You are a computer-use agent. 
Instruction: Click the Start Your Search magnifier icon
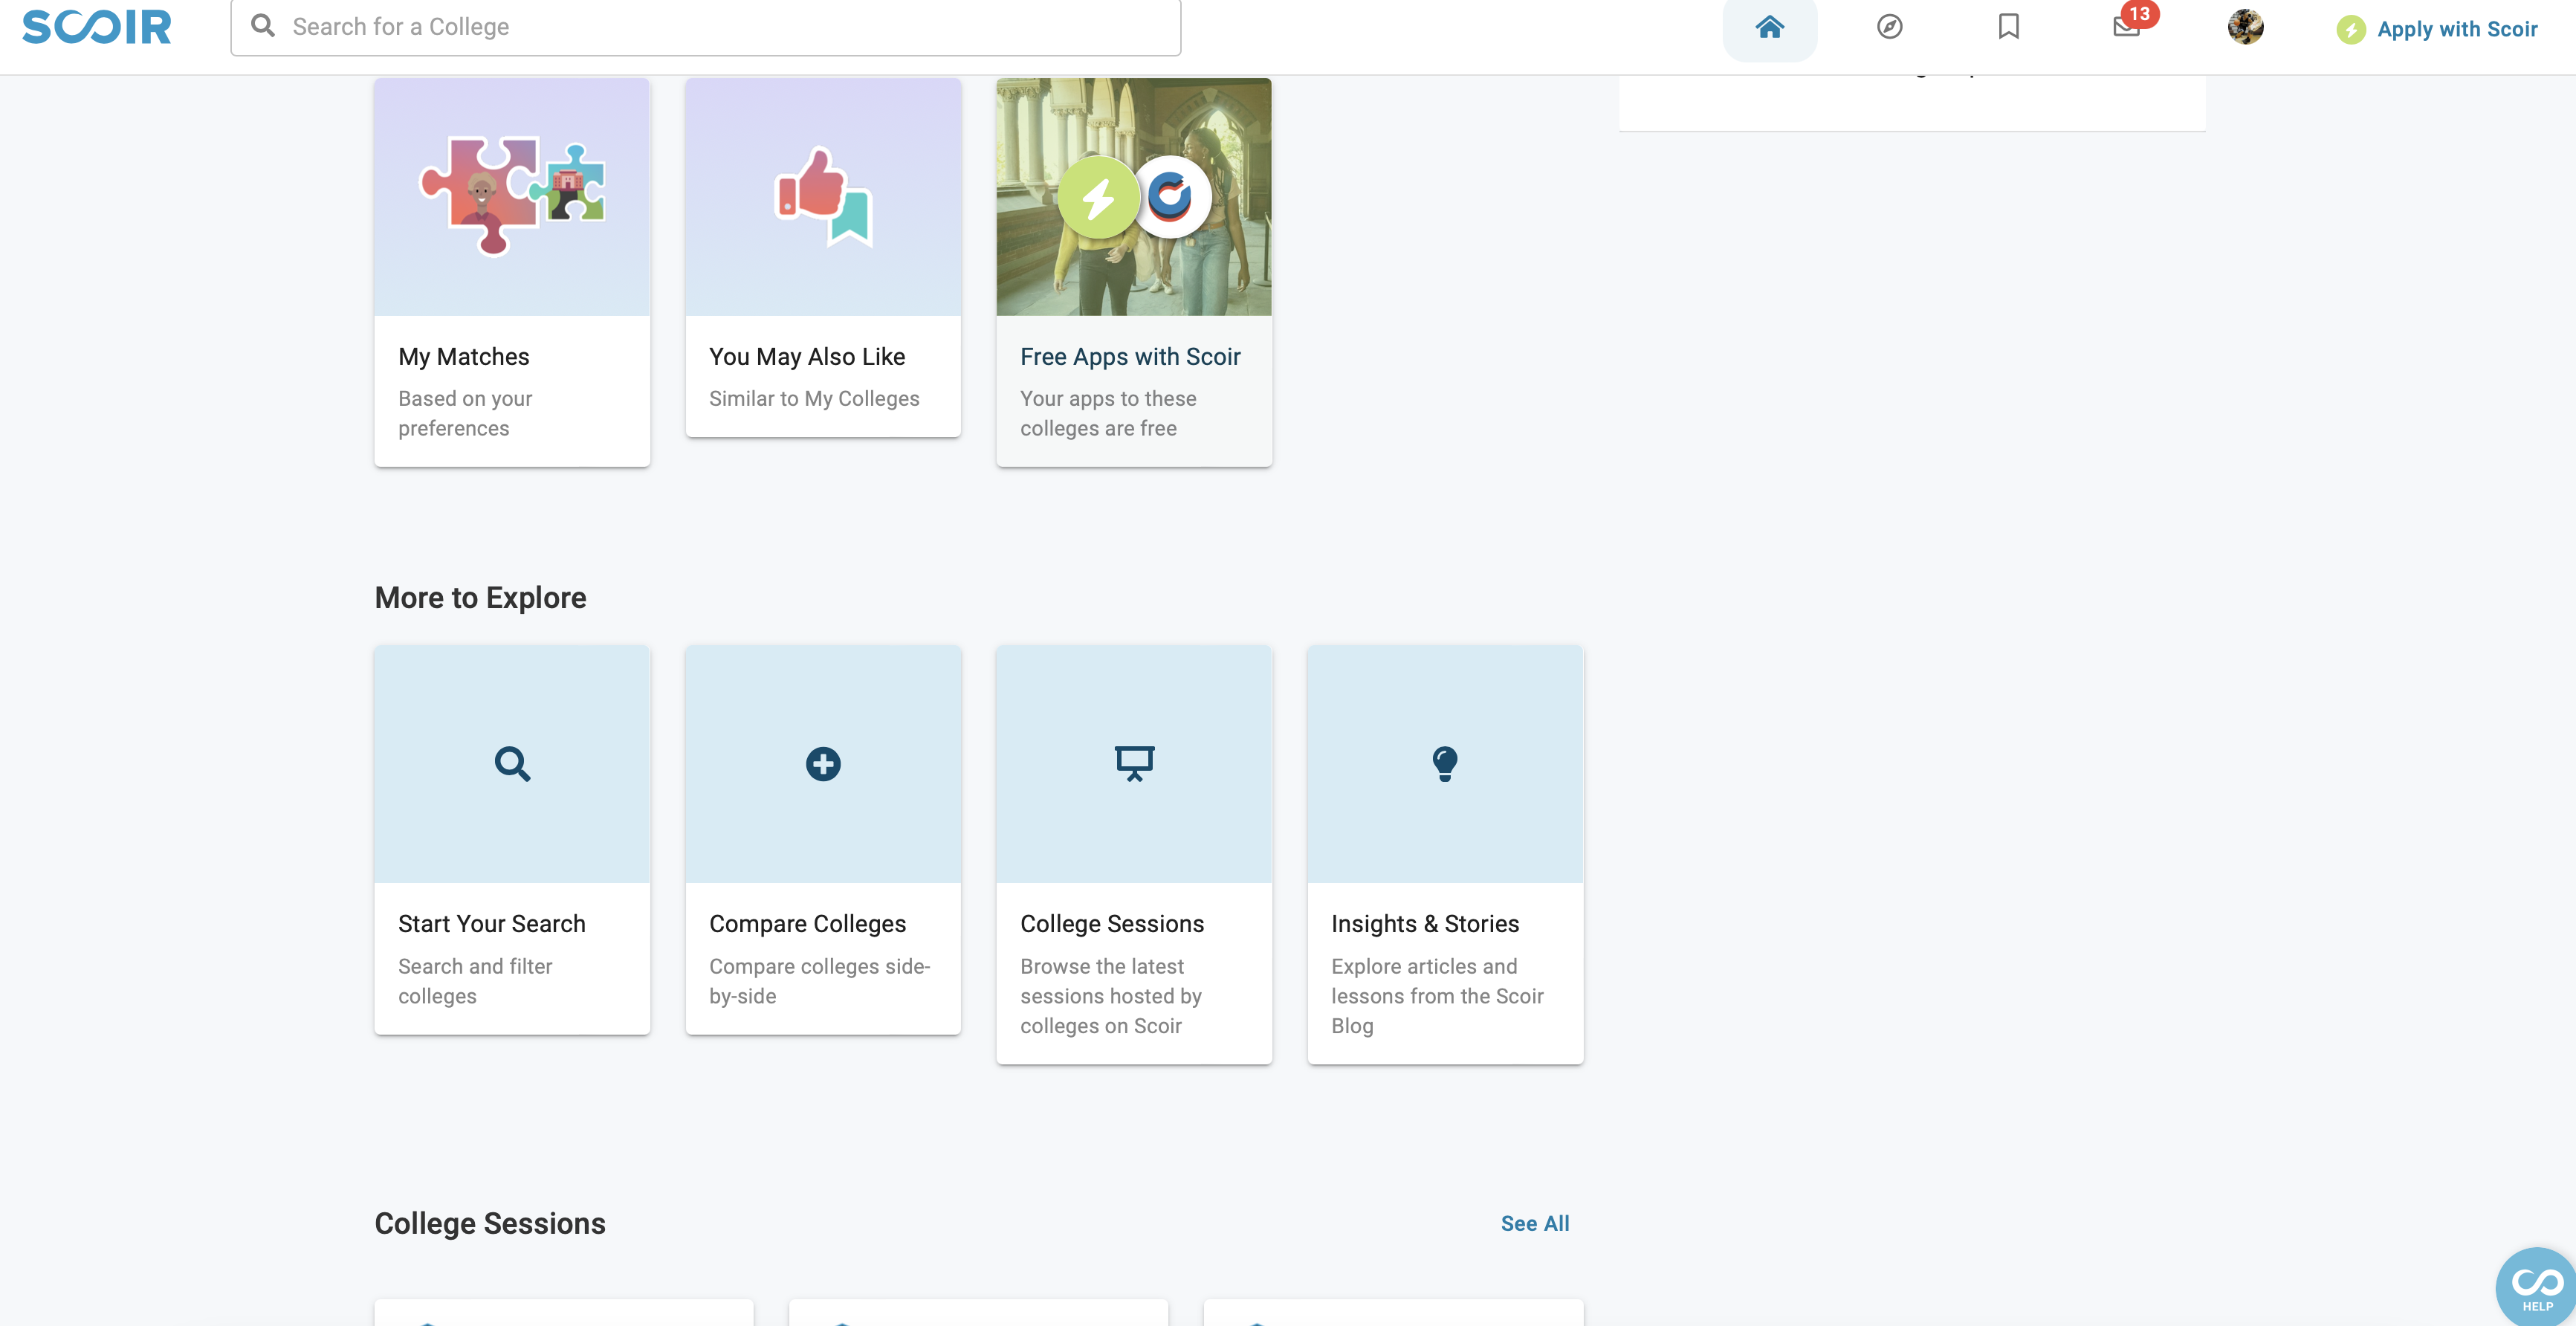512,764
